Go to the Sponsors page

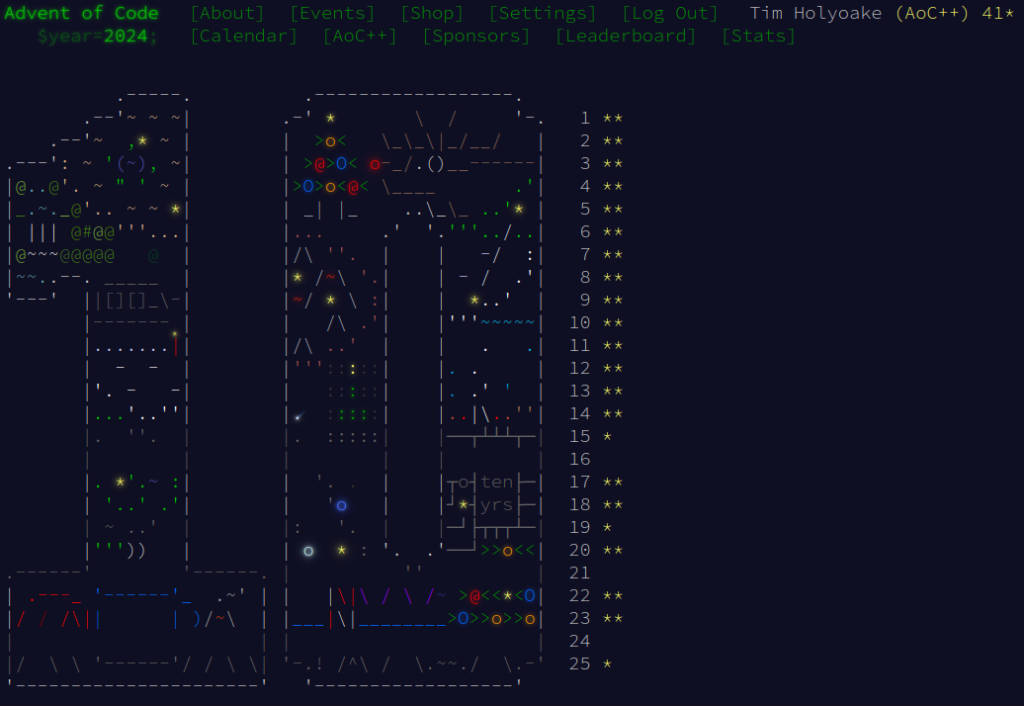(x=476, y=36)
